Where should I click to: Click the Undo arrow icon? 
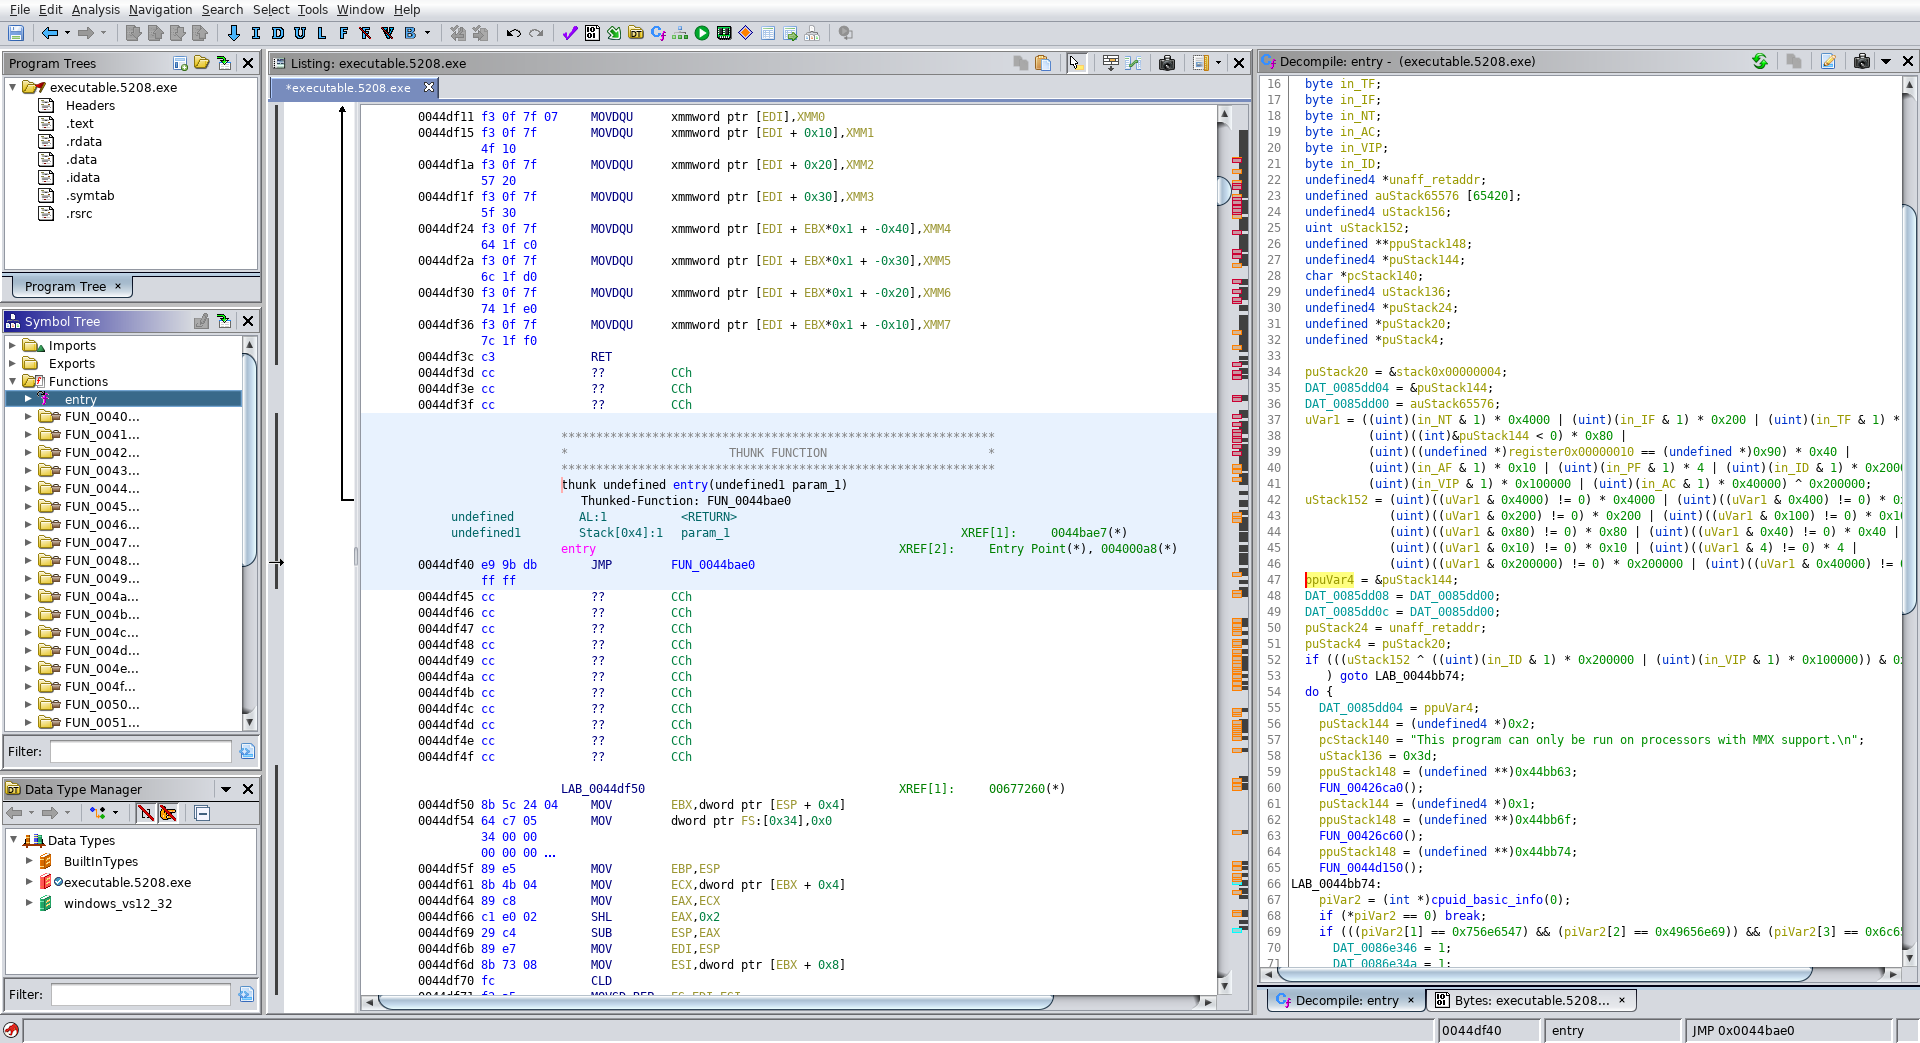click(514, 33)
